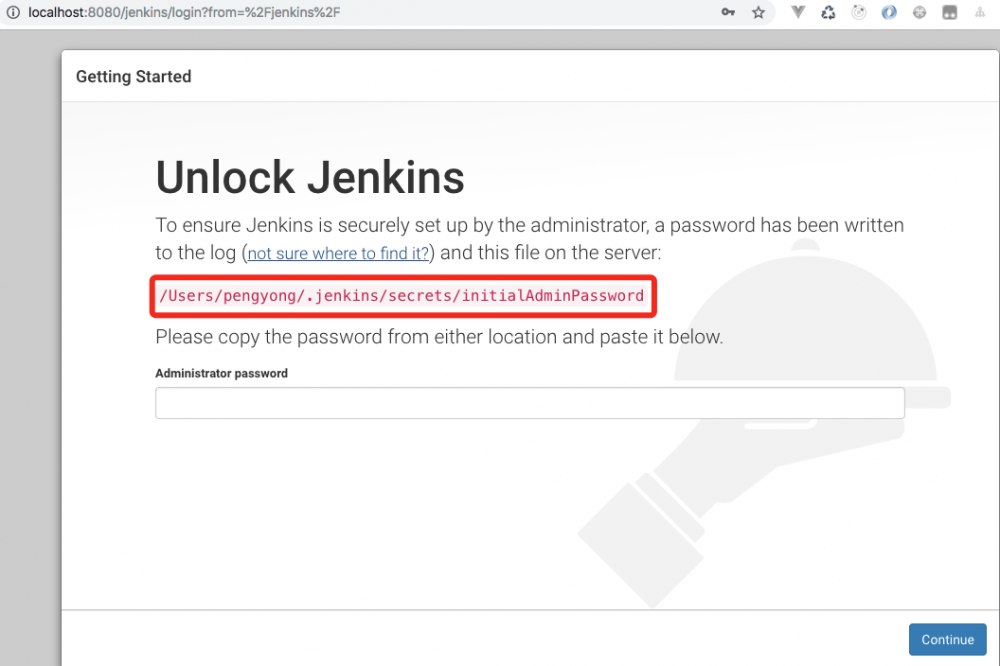Click the spiral target extension icon

858,13
